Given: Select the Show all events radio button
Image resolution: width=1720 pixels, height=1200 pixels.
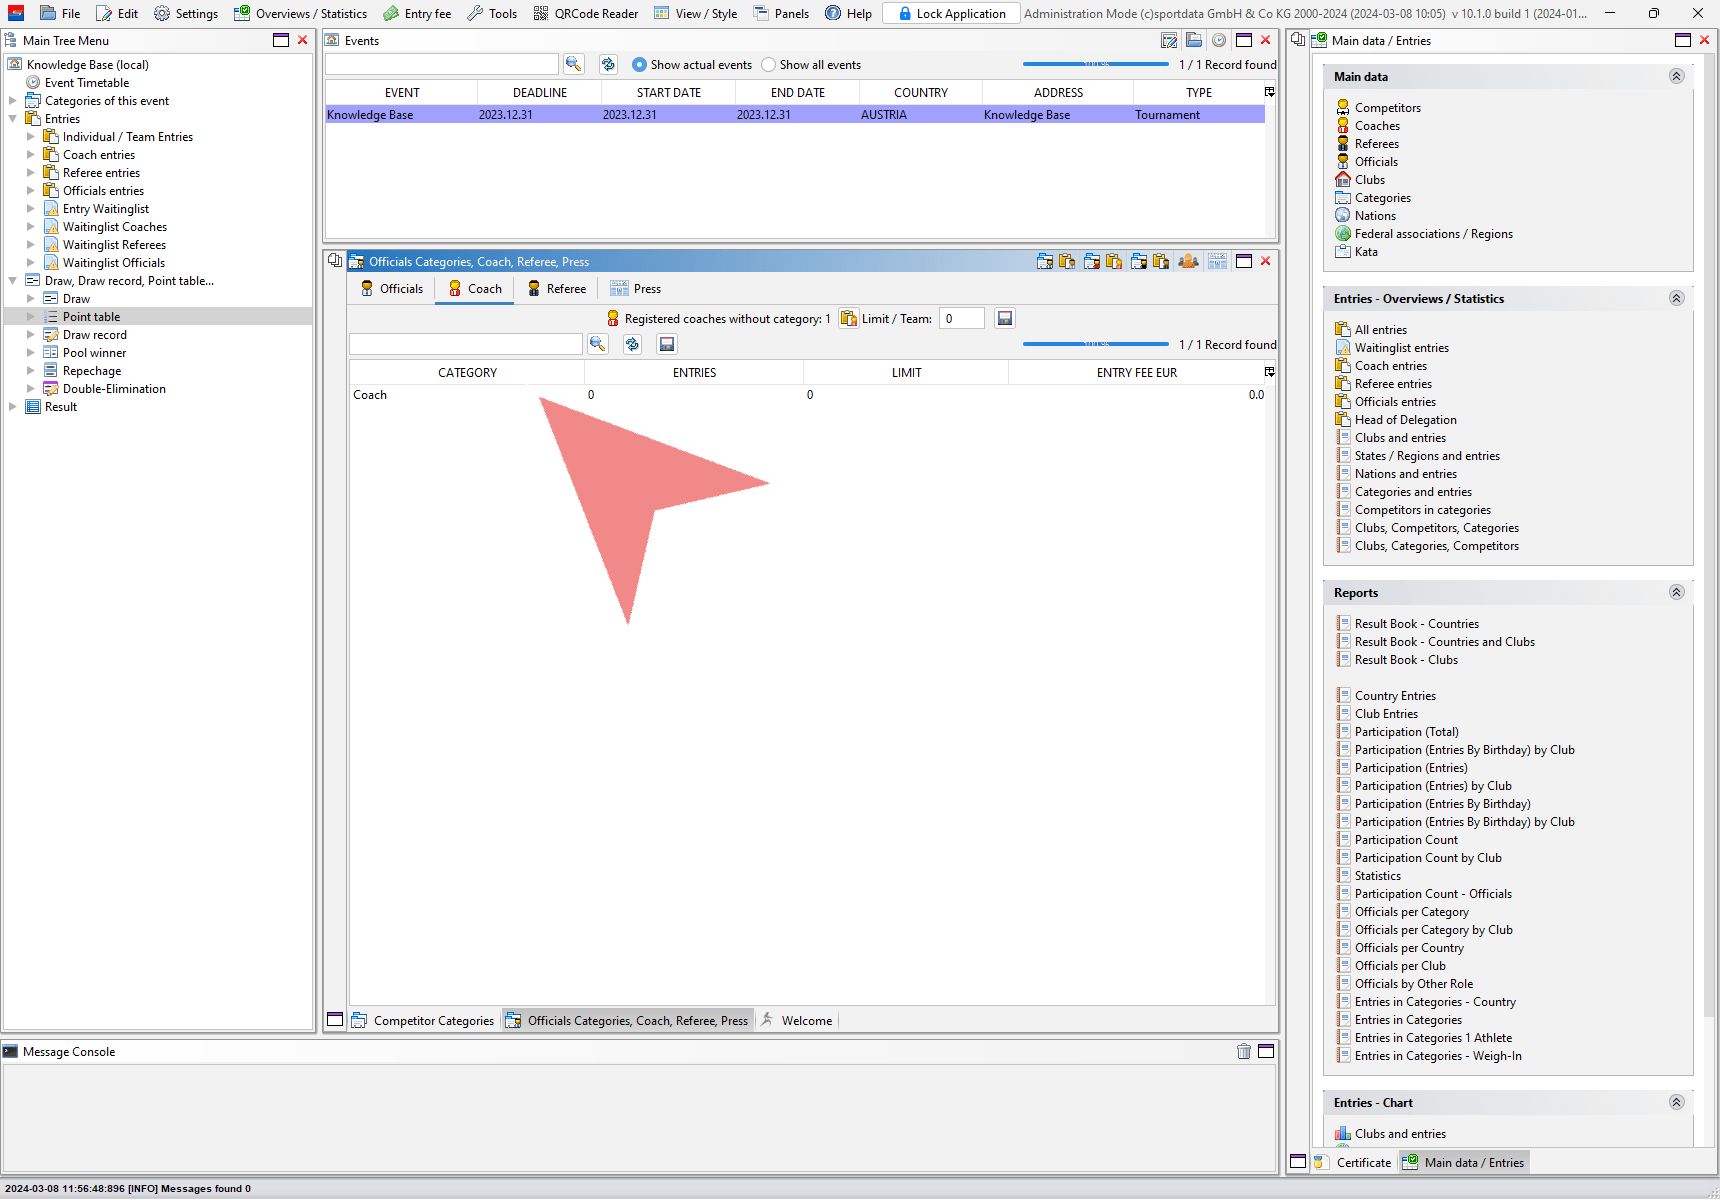Looking at the screenshot, I should [769, 65].
